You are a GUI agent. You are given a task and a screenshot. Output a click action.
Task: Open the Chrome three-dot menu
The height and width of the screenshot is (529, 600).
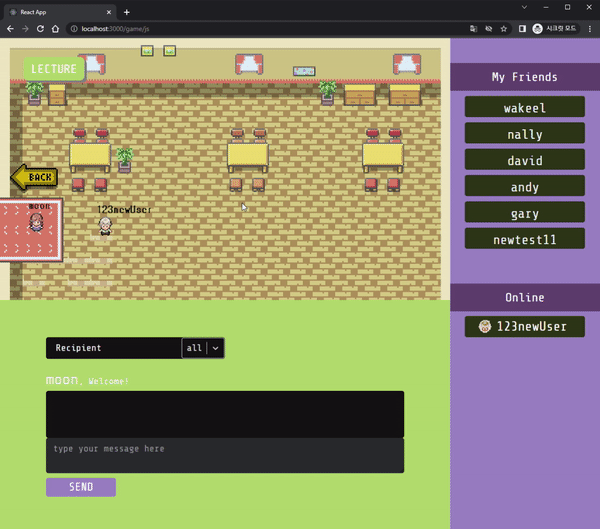[x=590, y=29]
